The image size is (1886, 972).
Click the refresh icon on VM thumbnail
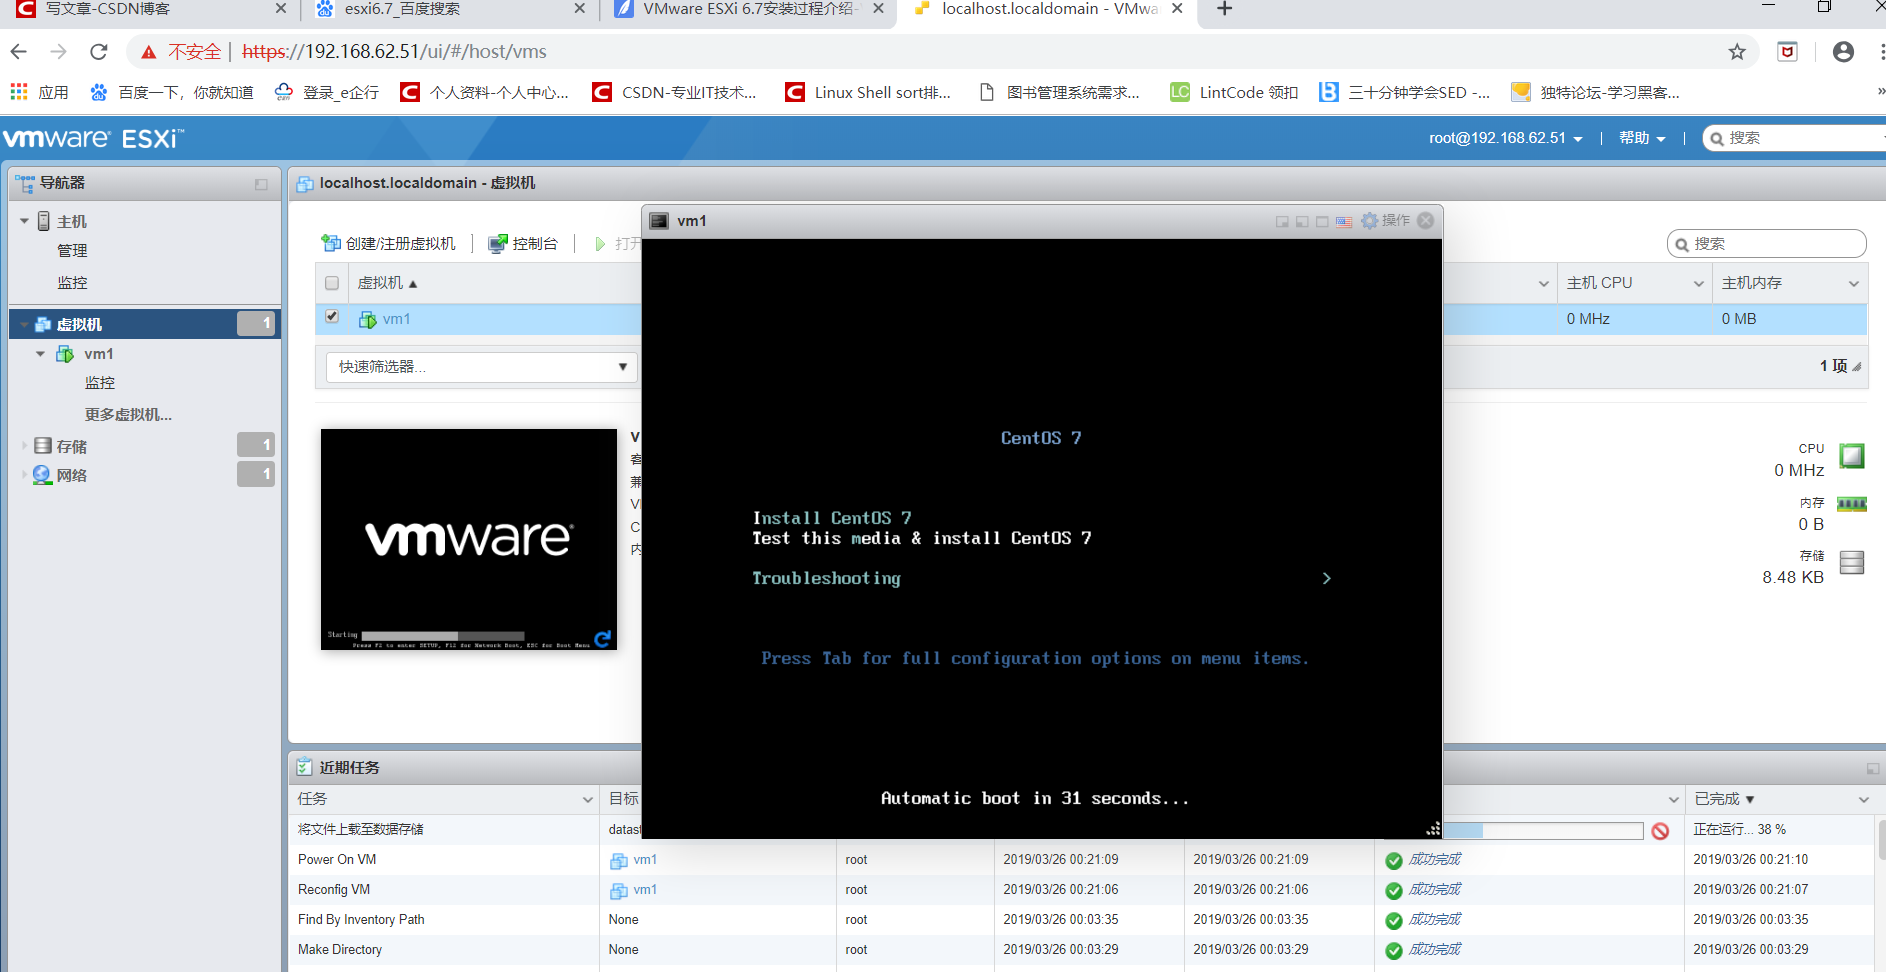(x=602, y=639)
